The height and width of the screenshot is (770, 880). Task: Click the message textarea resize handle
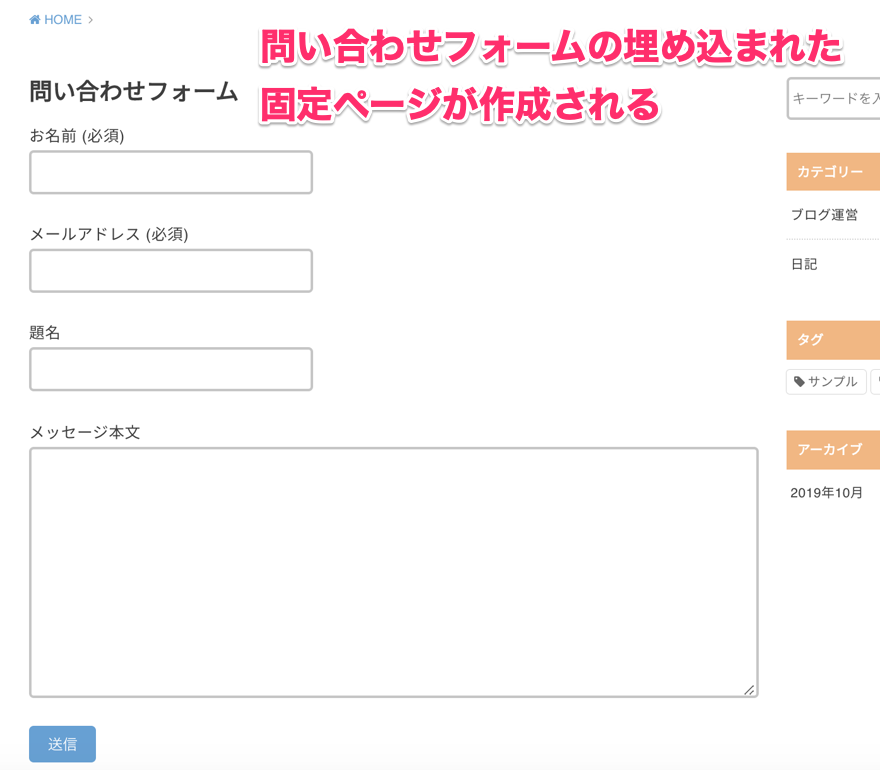coord(749,689)
